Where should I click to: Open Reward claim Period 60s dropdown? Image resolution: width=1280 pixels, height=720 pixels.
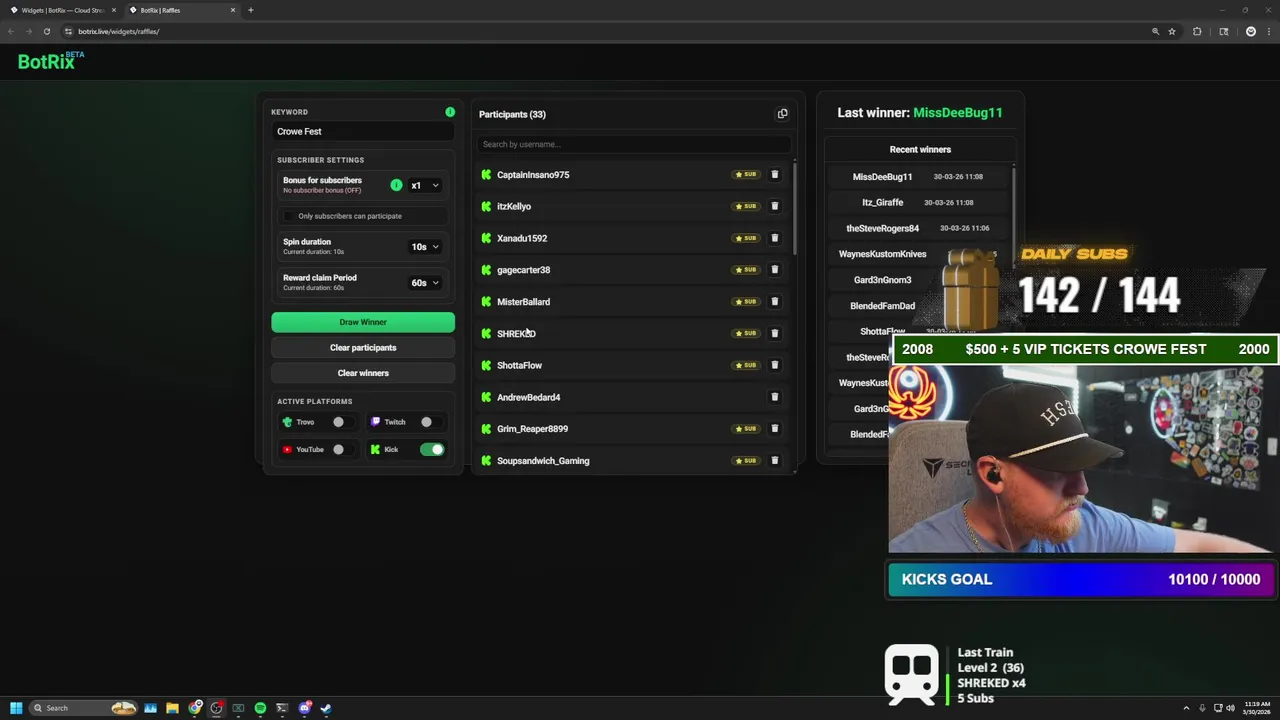point(425,283)
